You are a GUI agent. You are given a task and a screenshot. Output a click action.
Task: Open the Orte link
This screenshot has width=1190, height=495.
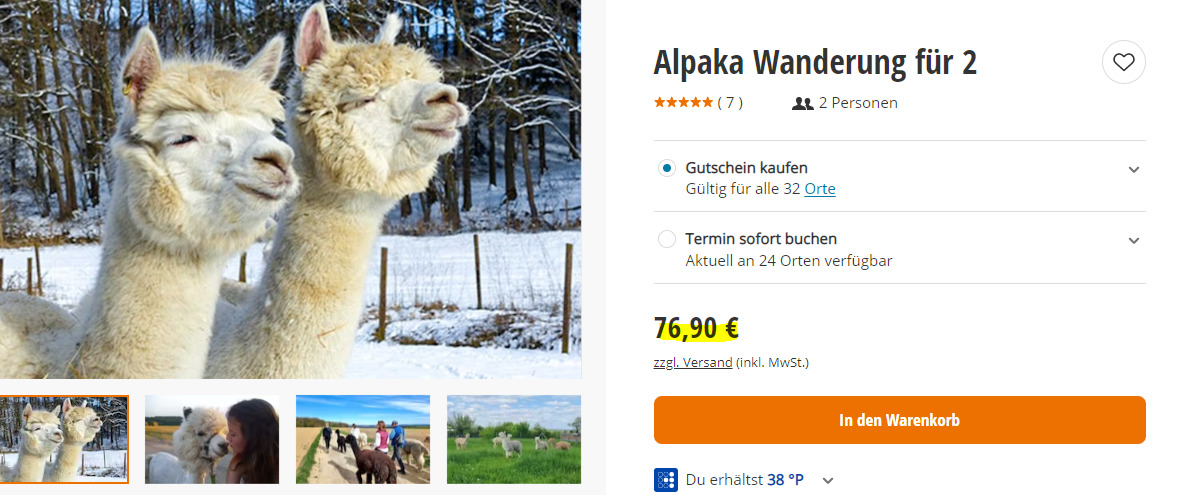click(820, 189)
